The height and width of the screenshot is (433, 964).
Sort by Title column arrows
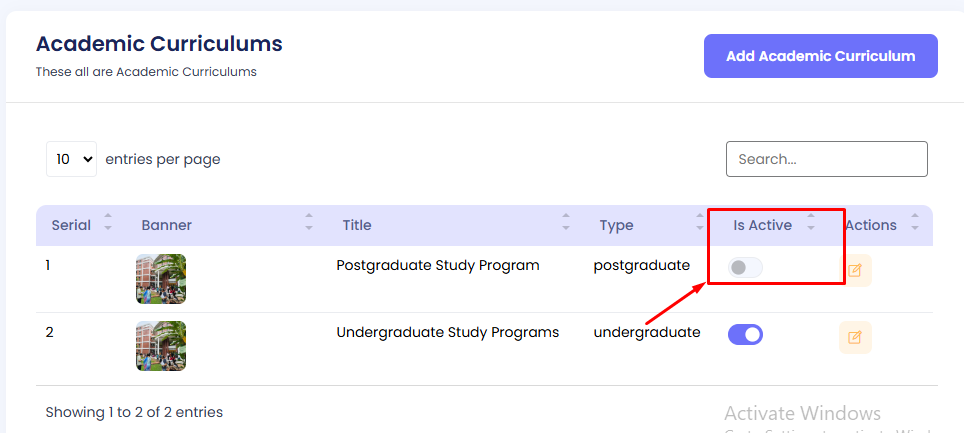pyautogui.click(x=566, y=222)
